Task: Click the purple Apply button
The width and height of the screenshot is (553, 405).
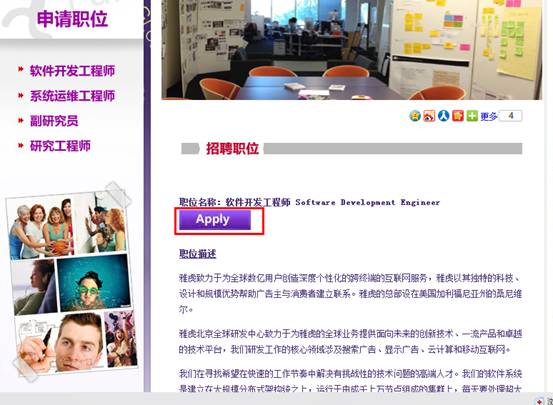Action: pyautogui.click(x=215, y=220)
